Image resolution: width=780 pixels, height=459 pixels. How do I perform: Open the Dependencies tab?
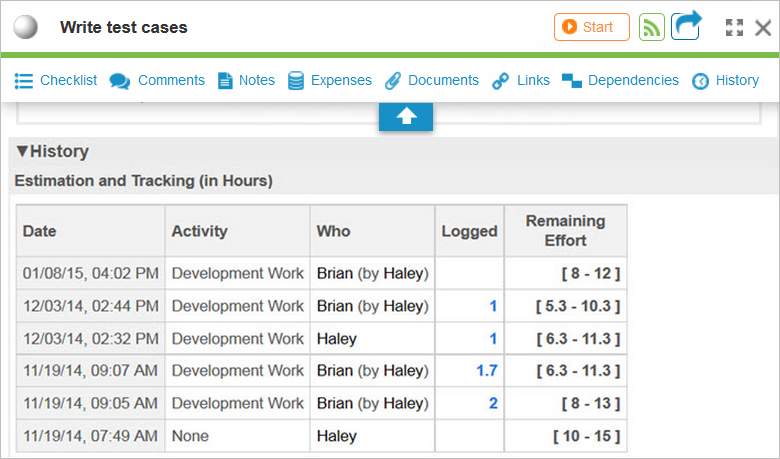620,80
